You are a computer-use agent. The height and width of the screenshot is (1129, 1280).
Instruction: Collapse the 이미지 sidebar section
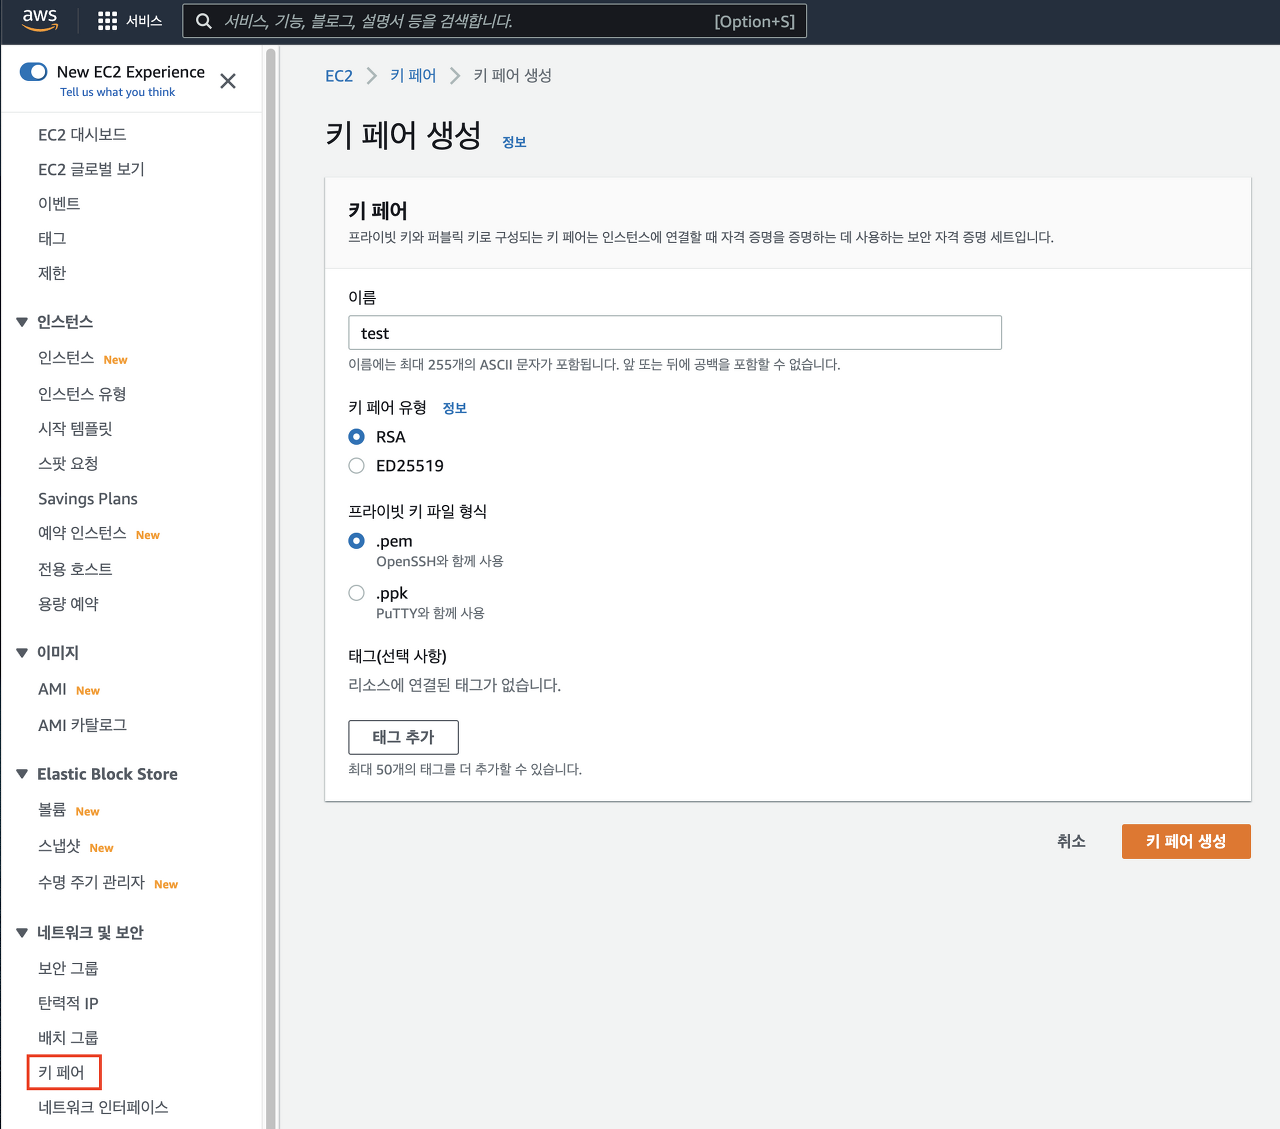(x=22, y=653)
